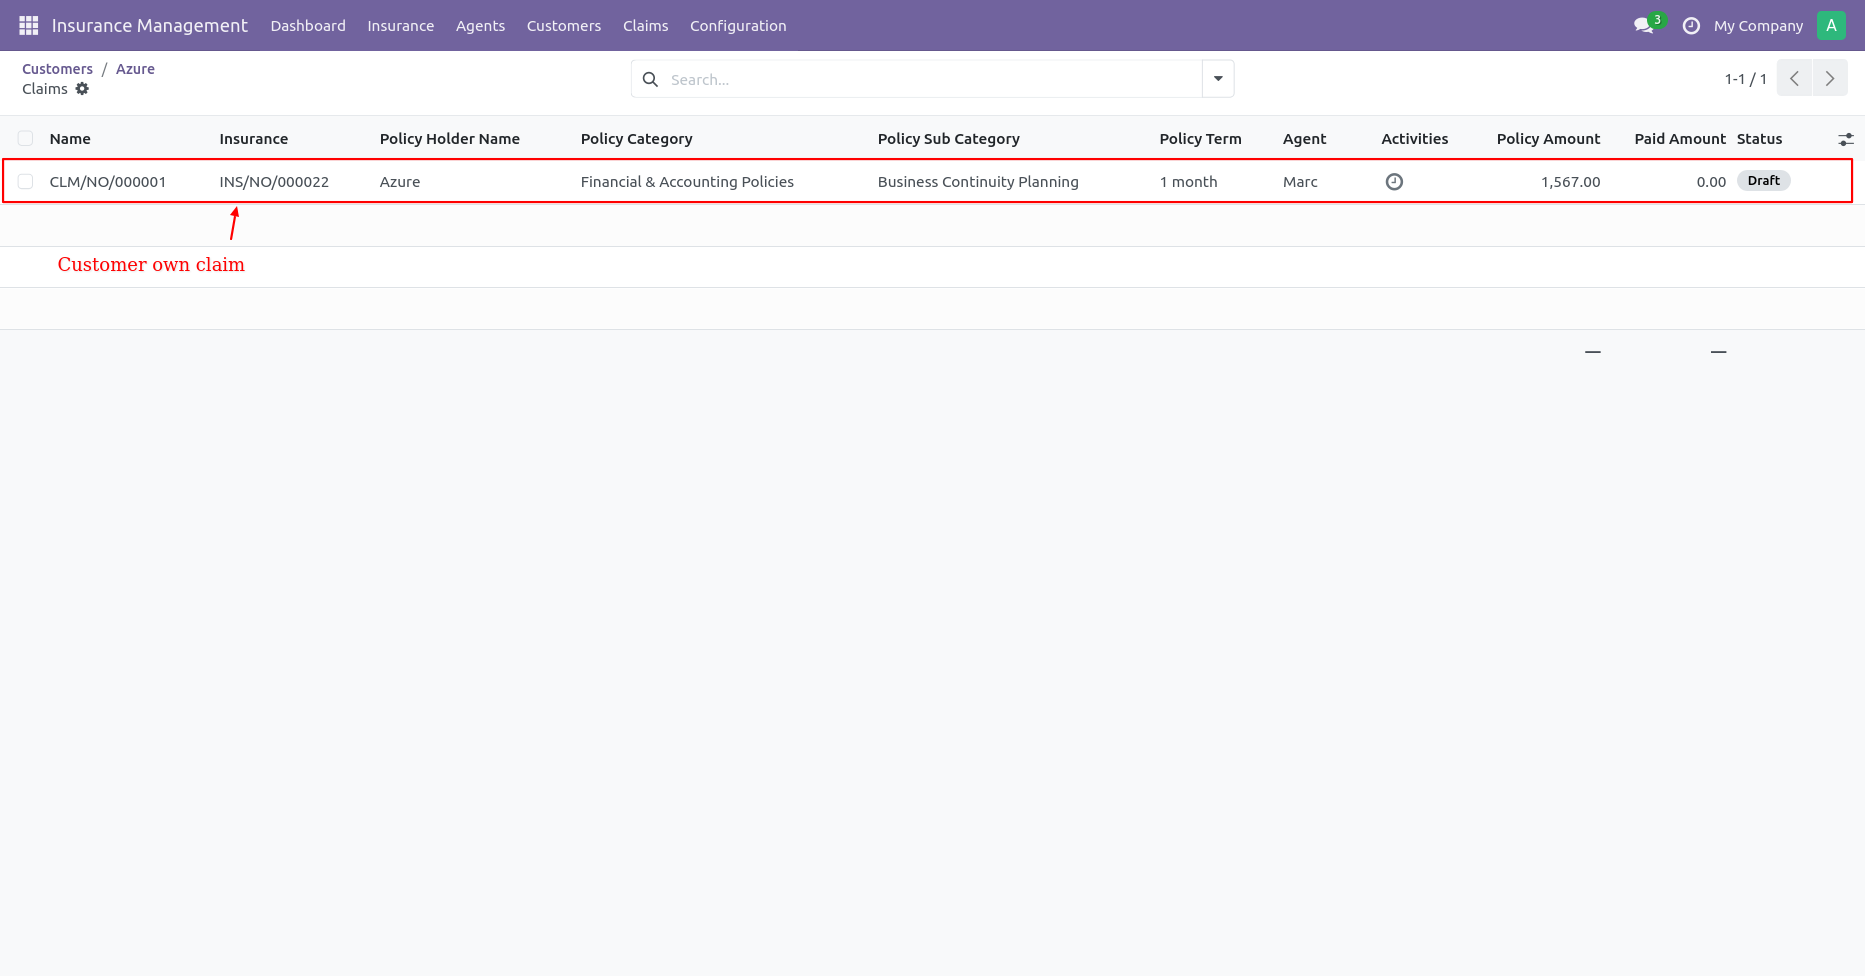Click Azure policy holder cell
The image size is (1865, 976).
pyautogui.click(x=400, y=182)
